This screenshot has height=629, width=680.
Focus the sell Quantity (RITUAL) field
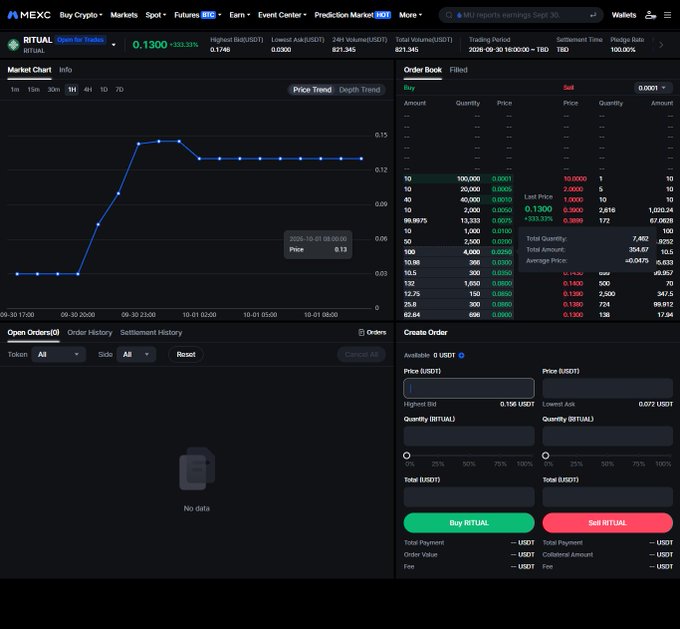[608, 436]
